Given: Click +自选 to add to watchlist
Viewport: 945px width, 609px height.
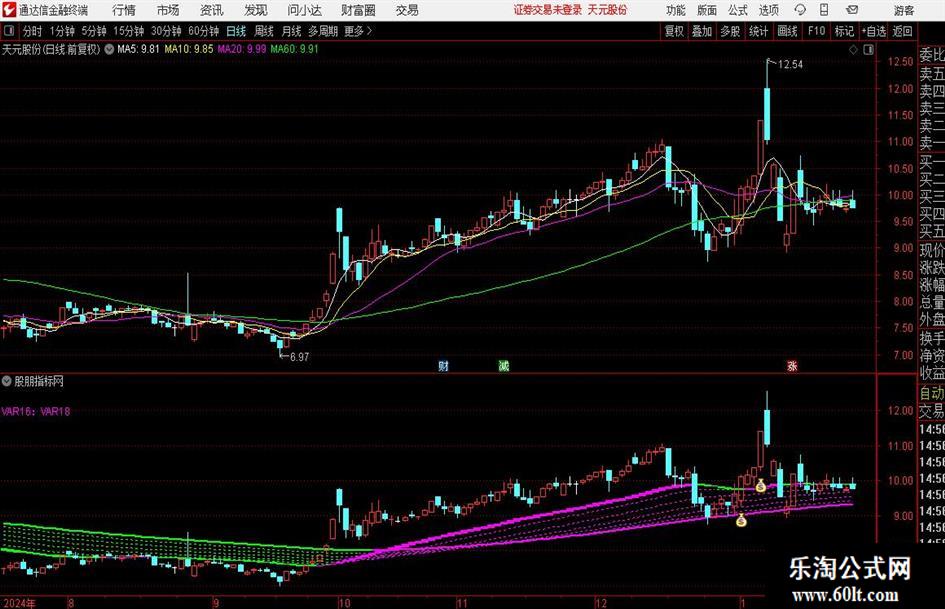Looking at the screenshot, I should coord(874,31).
